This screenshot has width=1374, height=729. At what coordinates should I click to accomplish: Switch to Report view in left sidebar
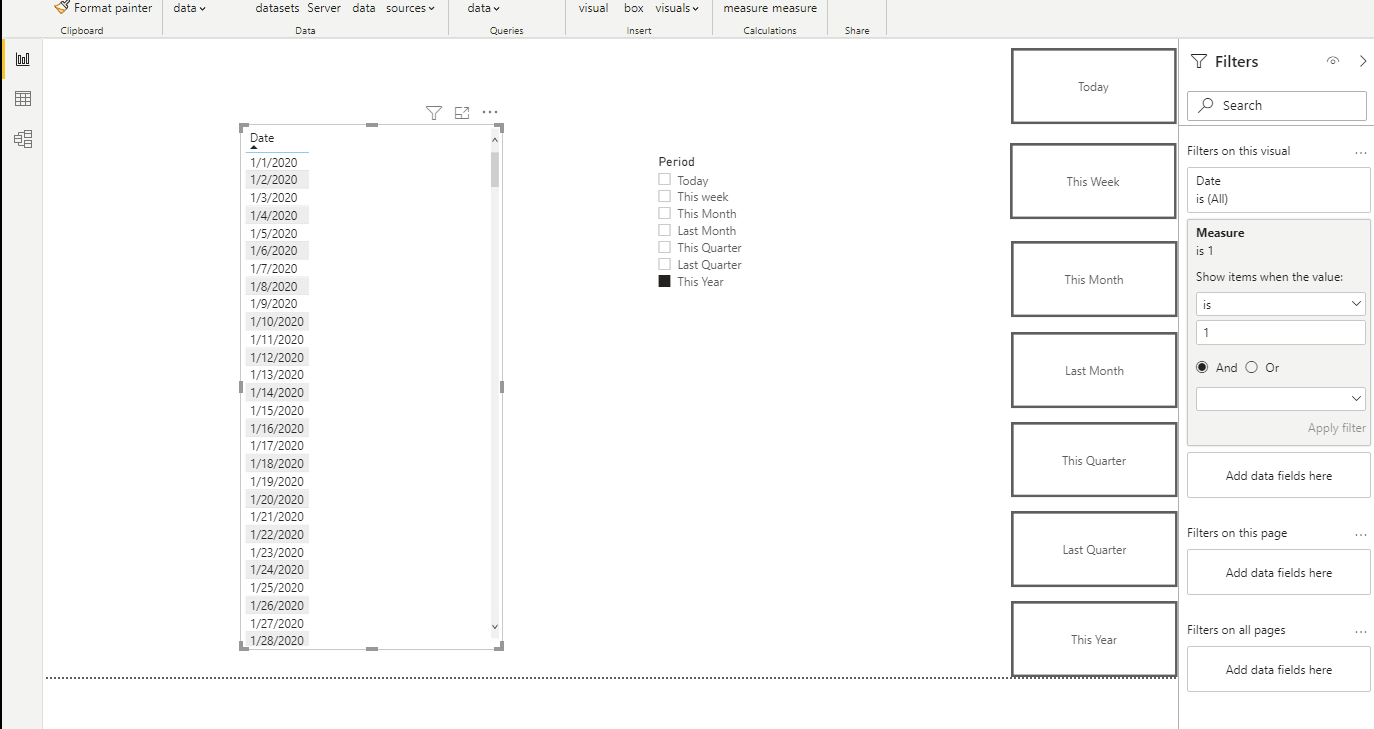tap(23, 59)
